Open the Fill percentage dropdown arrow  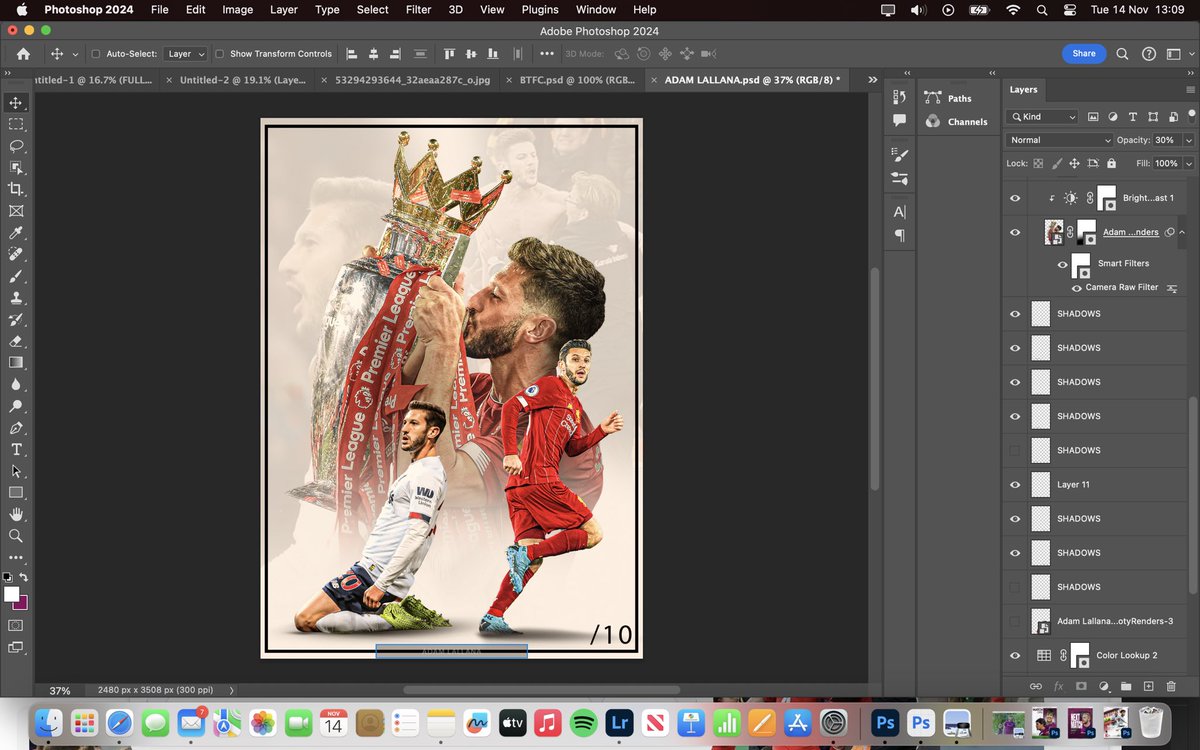(1189, 163)
